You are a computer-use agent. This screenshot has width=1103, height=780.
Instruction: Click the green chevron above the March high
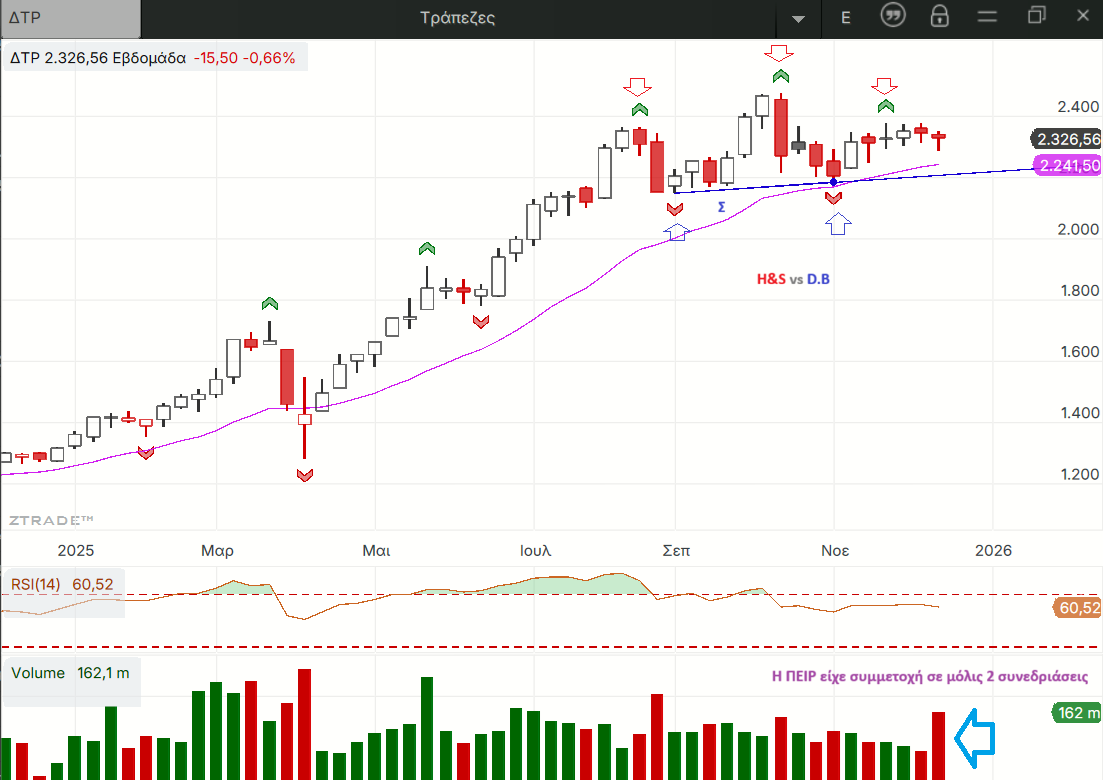[x=269, y=303]
